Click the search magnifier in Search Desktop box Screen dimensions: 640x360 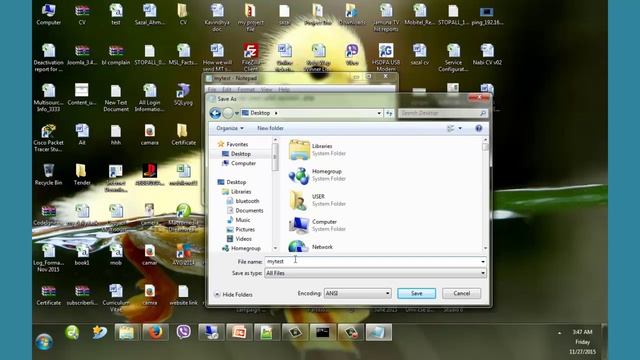tap(483, 113)
